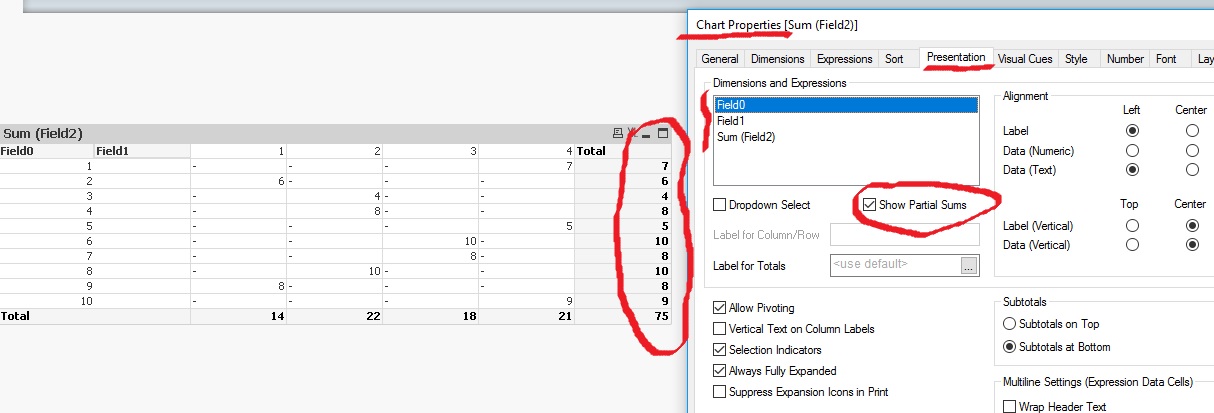Disable Always Fully Expanded option
This screenshot has width=1214, height=413.
pos(720,371)
